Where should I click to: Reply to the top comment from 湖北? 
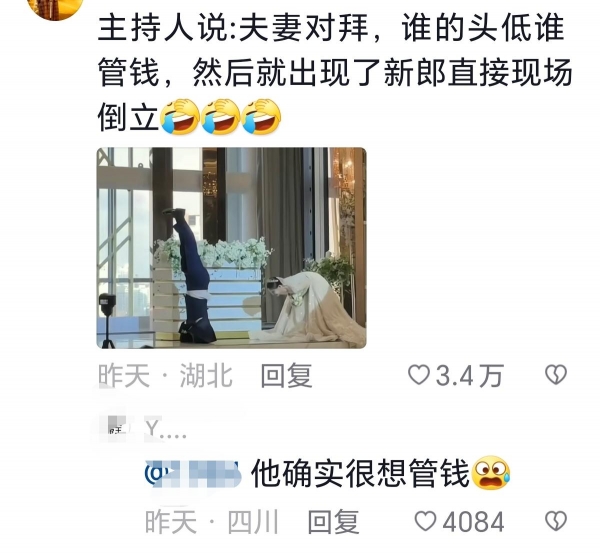click(x=286, y=376)
